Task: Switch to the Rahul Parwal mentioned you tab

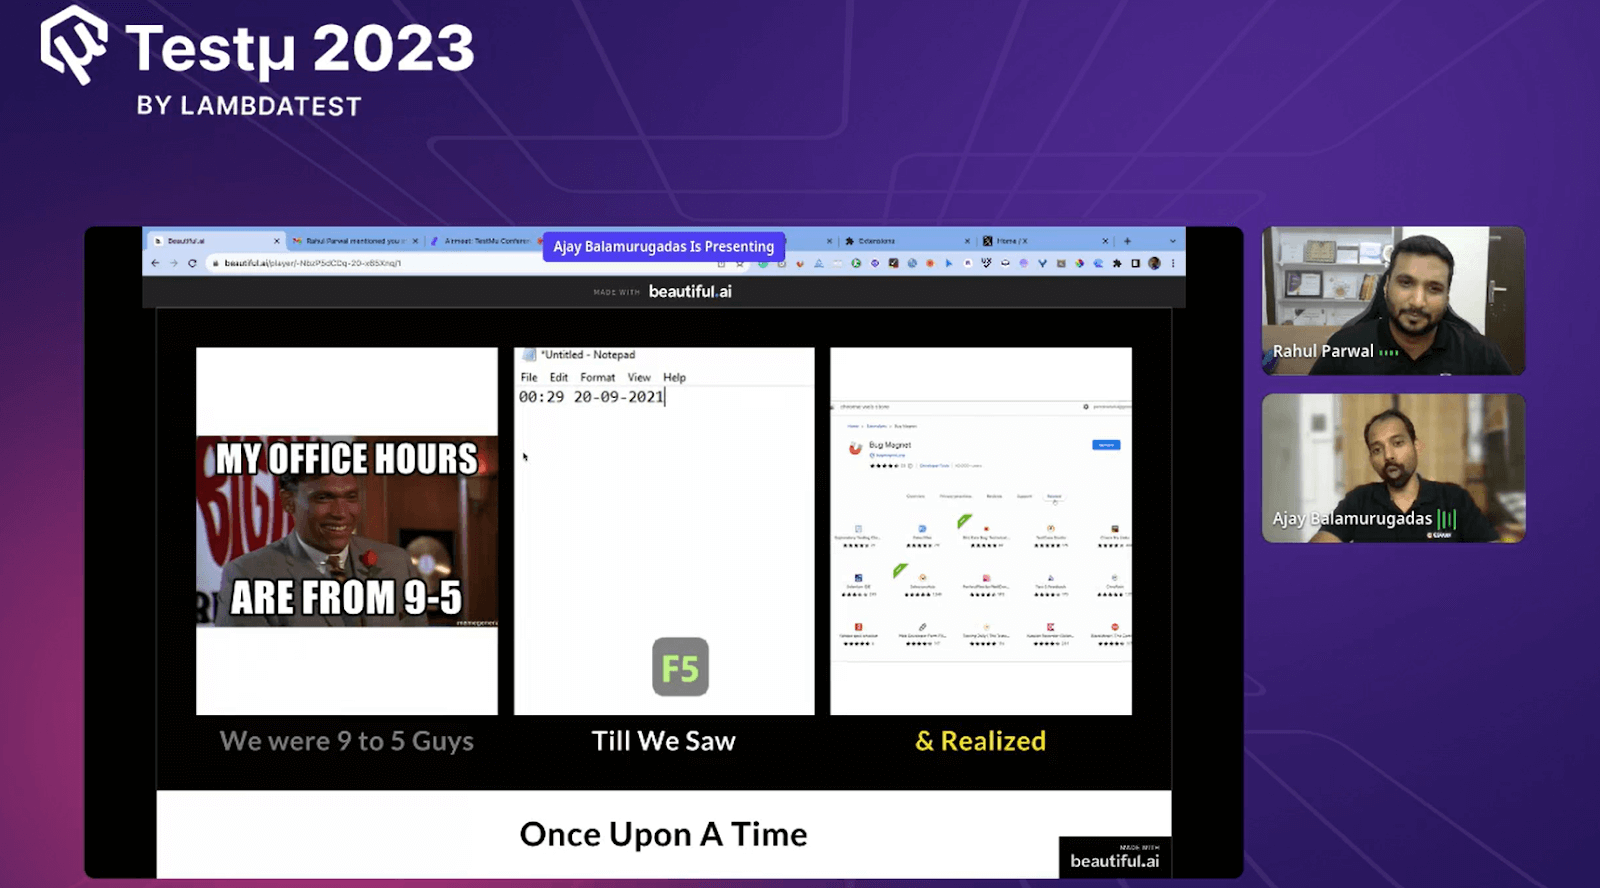Action: [x=354, y=241]
